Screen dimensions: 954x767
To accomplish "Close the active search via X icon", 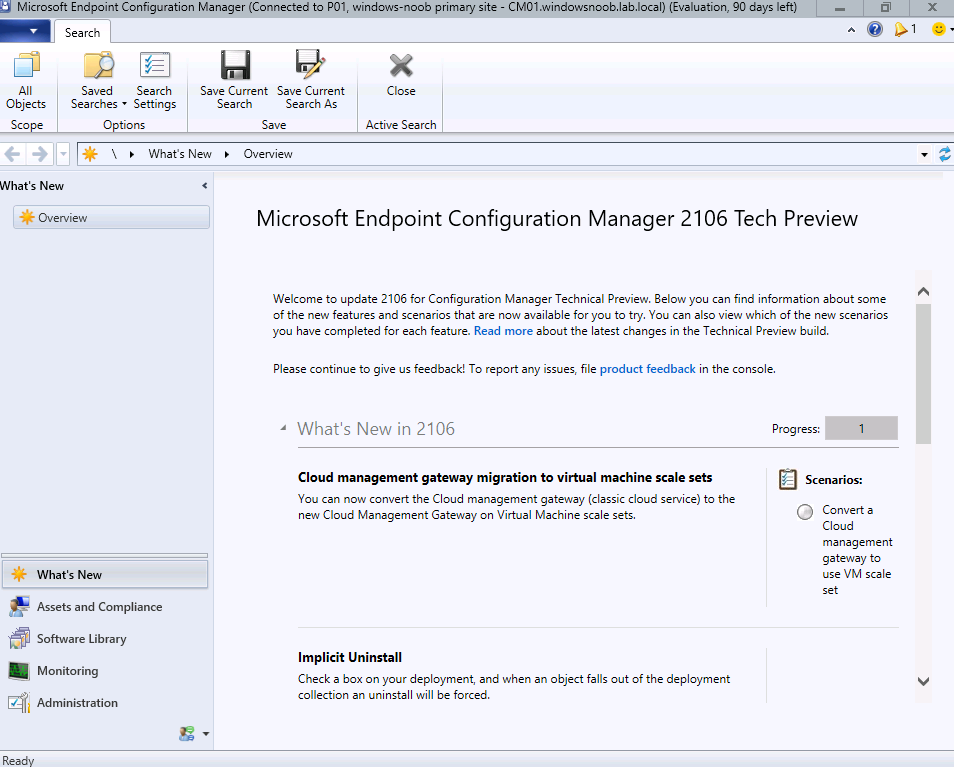I will 401,66.
